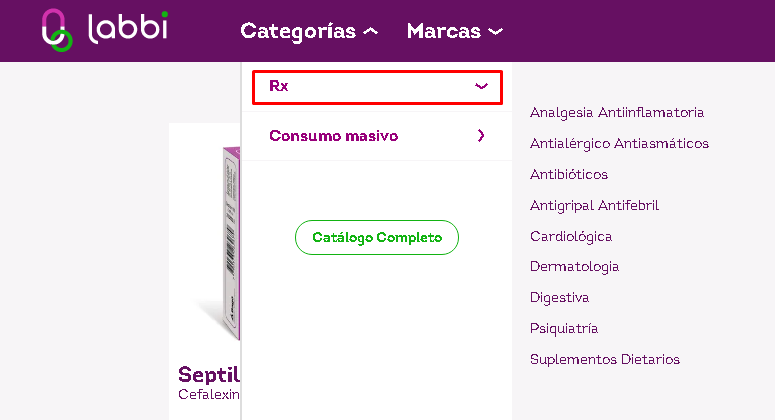Expand Consumo masivo arrow
The height and width of the screenshot is (420, 775).
pos(481,136)
